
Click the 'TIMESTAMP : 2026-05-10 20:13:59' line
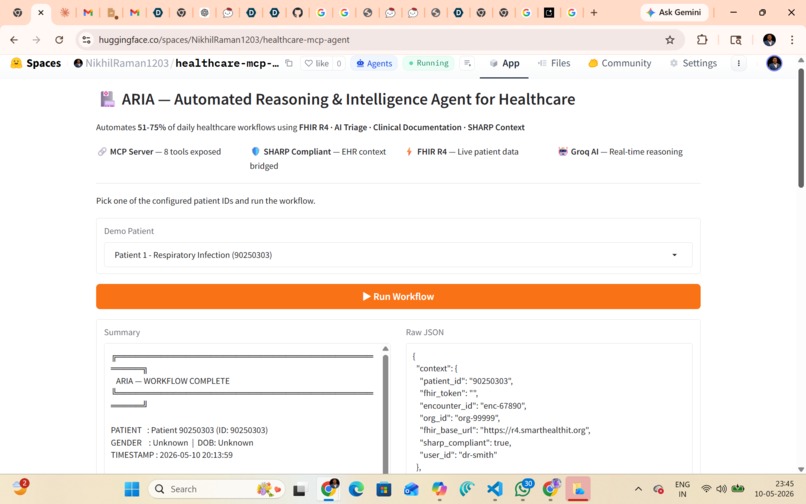(172, 455)
